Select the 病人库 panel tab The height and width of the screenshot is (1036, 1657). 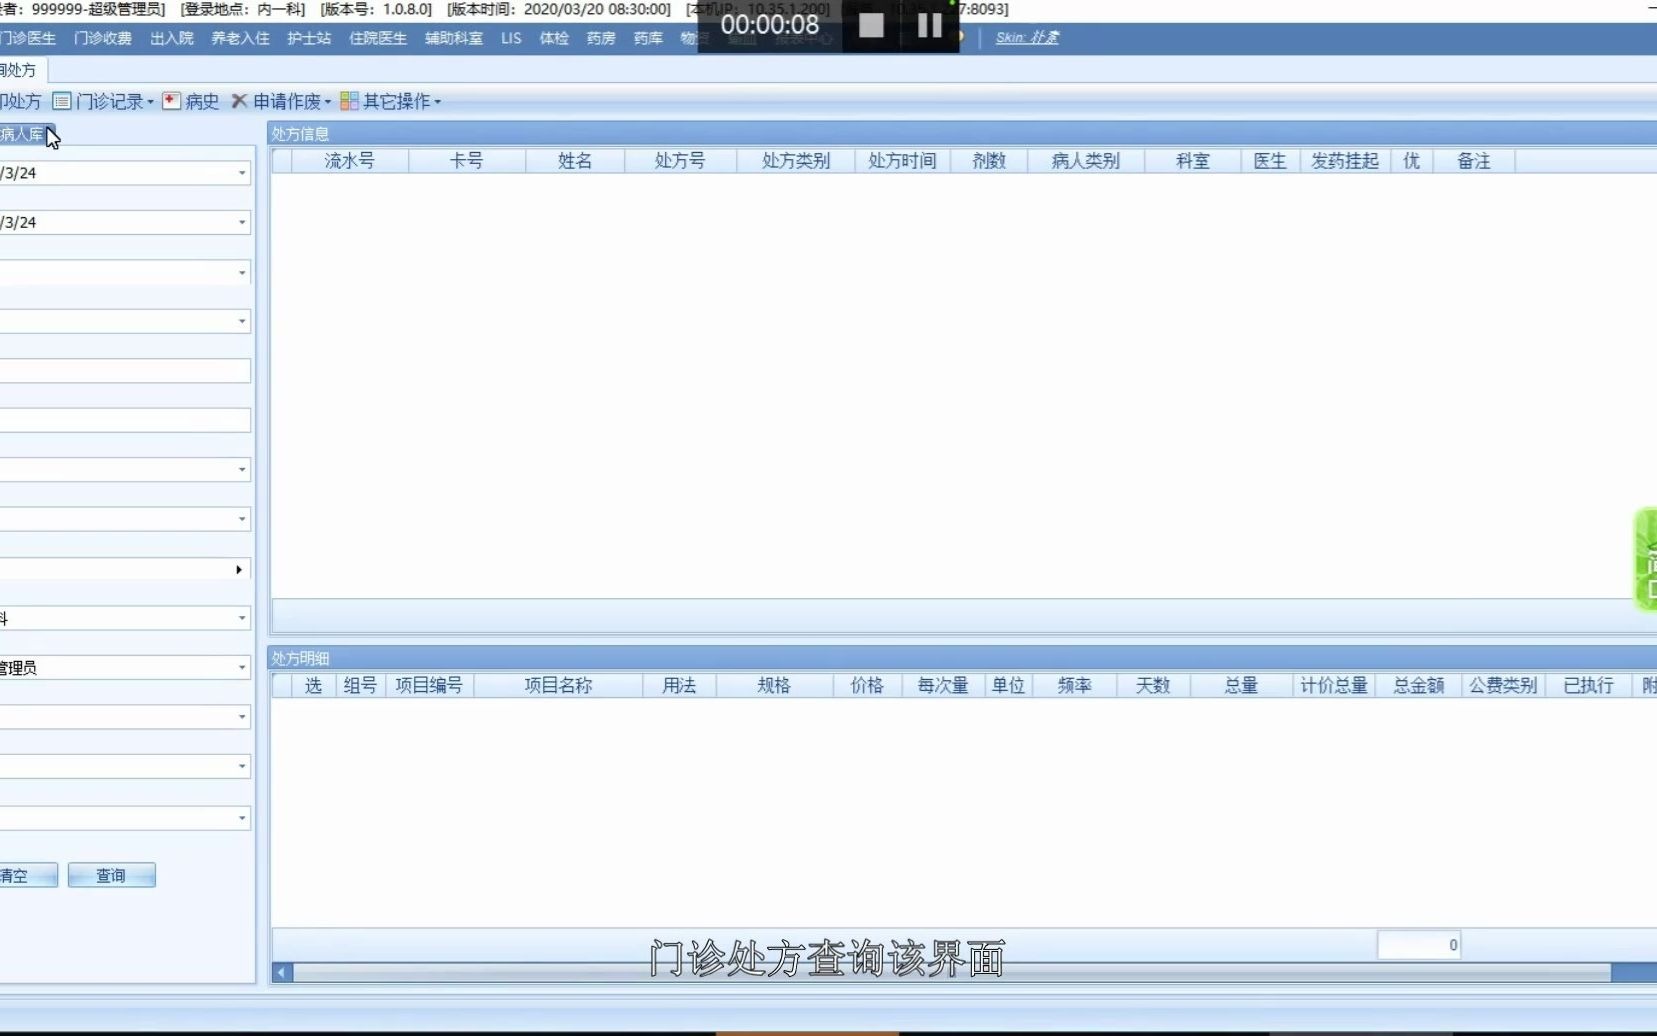pos(25,134)
